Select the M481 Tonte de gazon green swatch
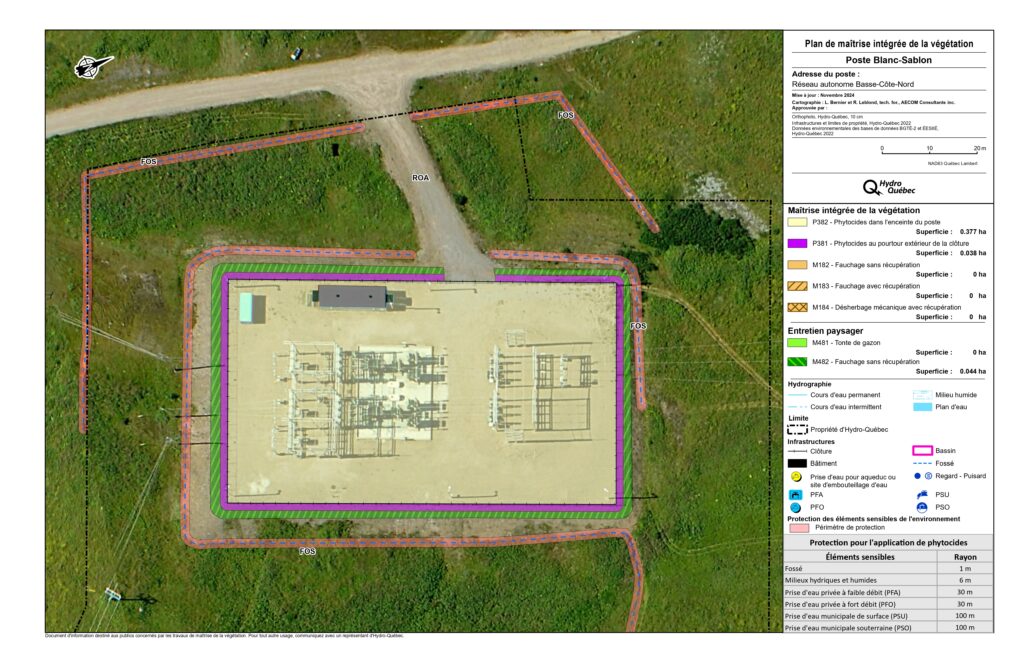Viewport: 1024px width, 663px height. pyautogui.click(x=797, y=342)
